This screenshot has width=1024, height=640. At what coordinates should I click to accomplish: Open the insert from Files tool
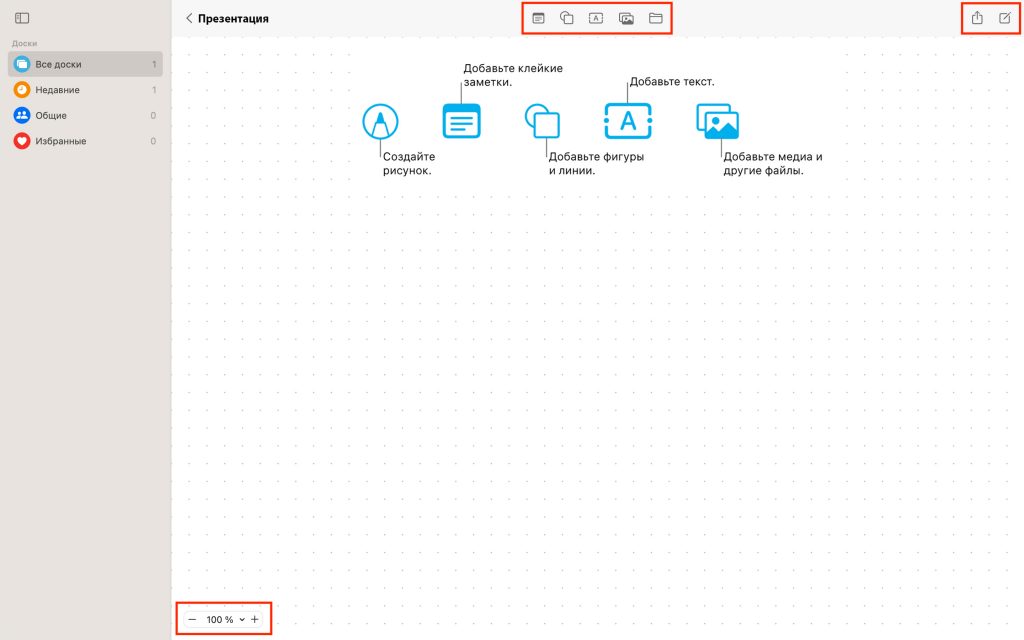point(657,17)
